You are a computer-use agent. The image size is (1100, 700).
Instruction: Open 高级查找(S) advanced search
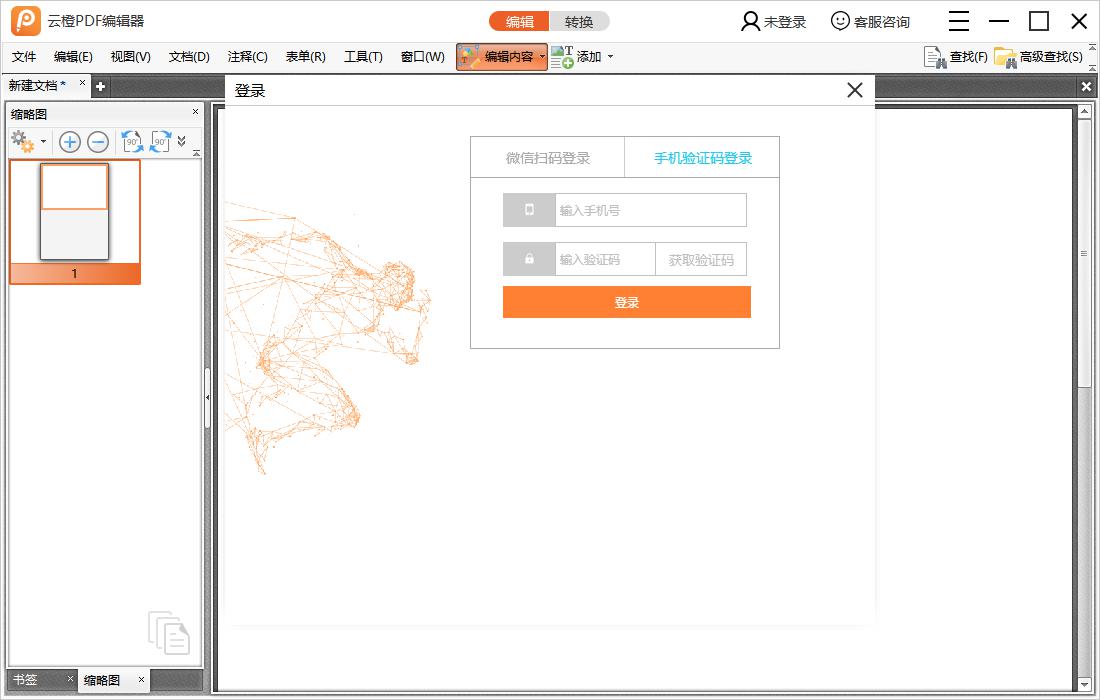point(1038,57)
